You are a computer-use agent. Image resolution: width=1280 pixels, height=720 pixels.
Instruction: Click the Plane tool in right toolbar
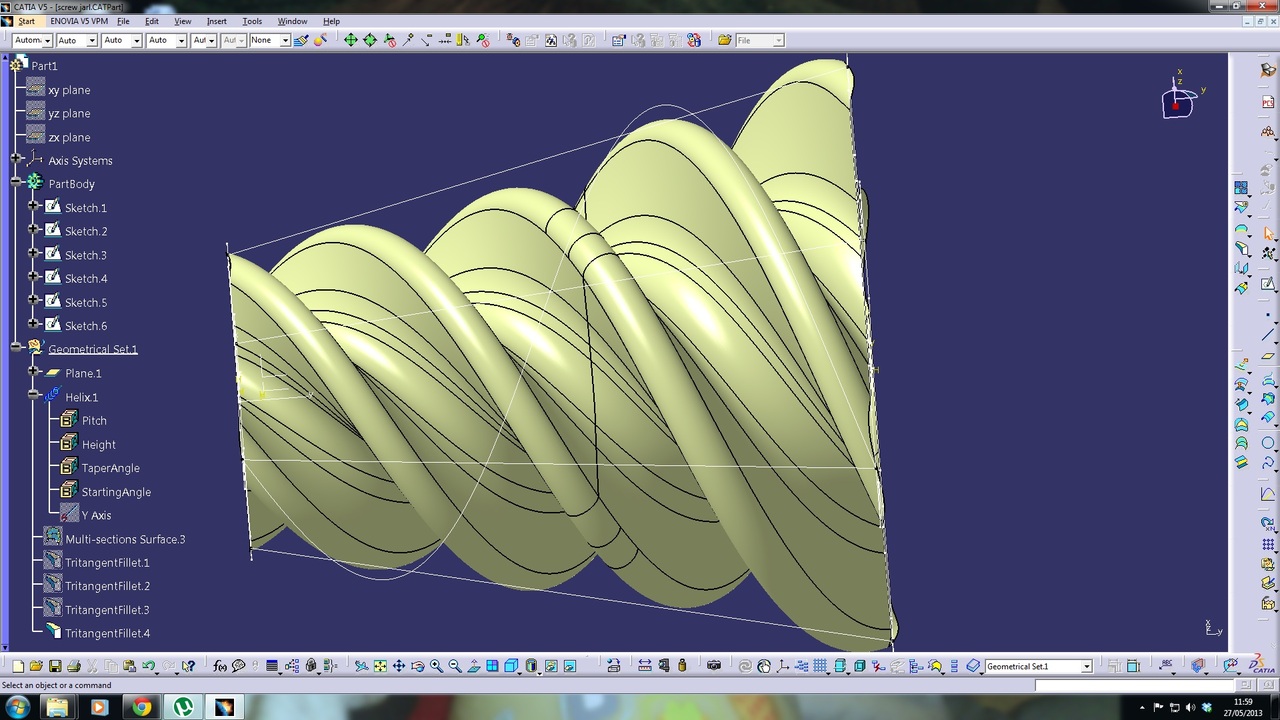(1268, 357)
